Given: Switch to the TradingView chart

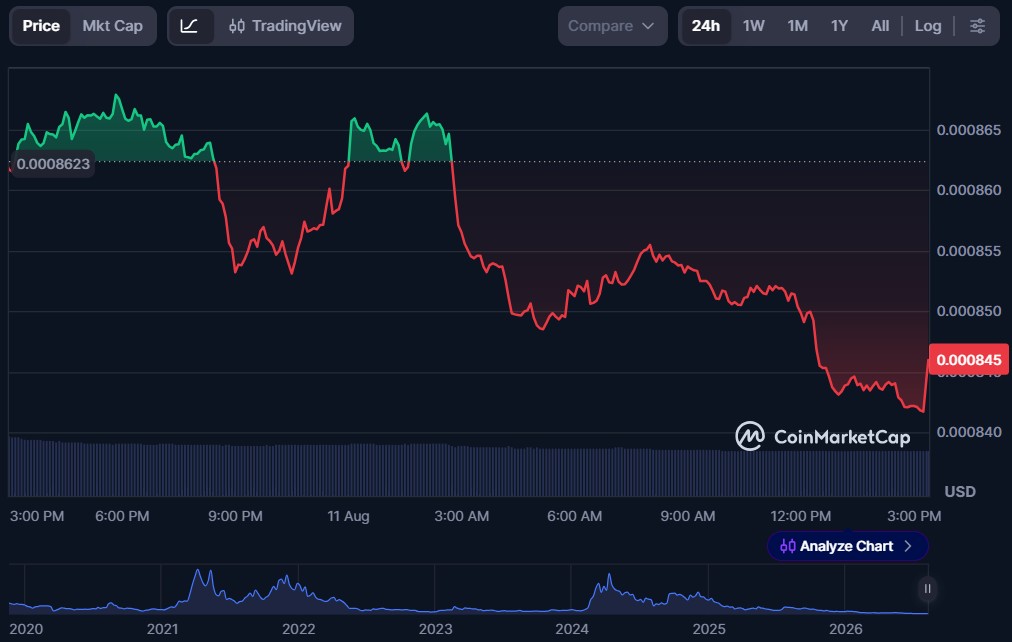Looking at the screenshot, I should (285, 26).
